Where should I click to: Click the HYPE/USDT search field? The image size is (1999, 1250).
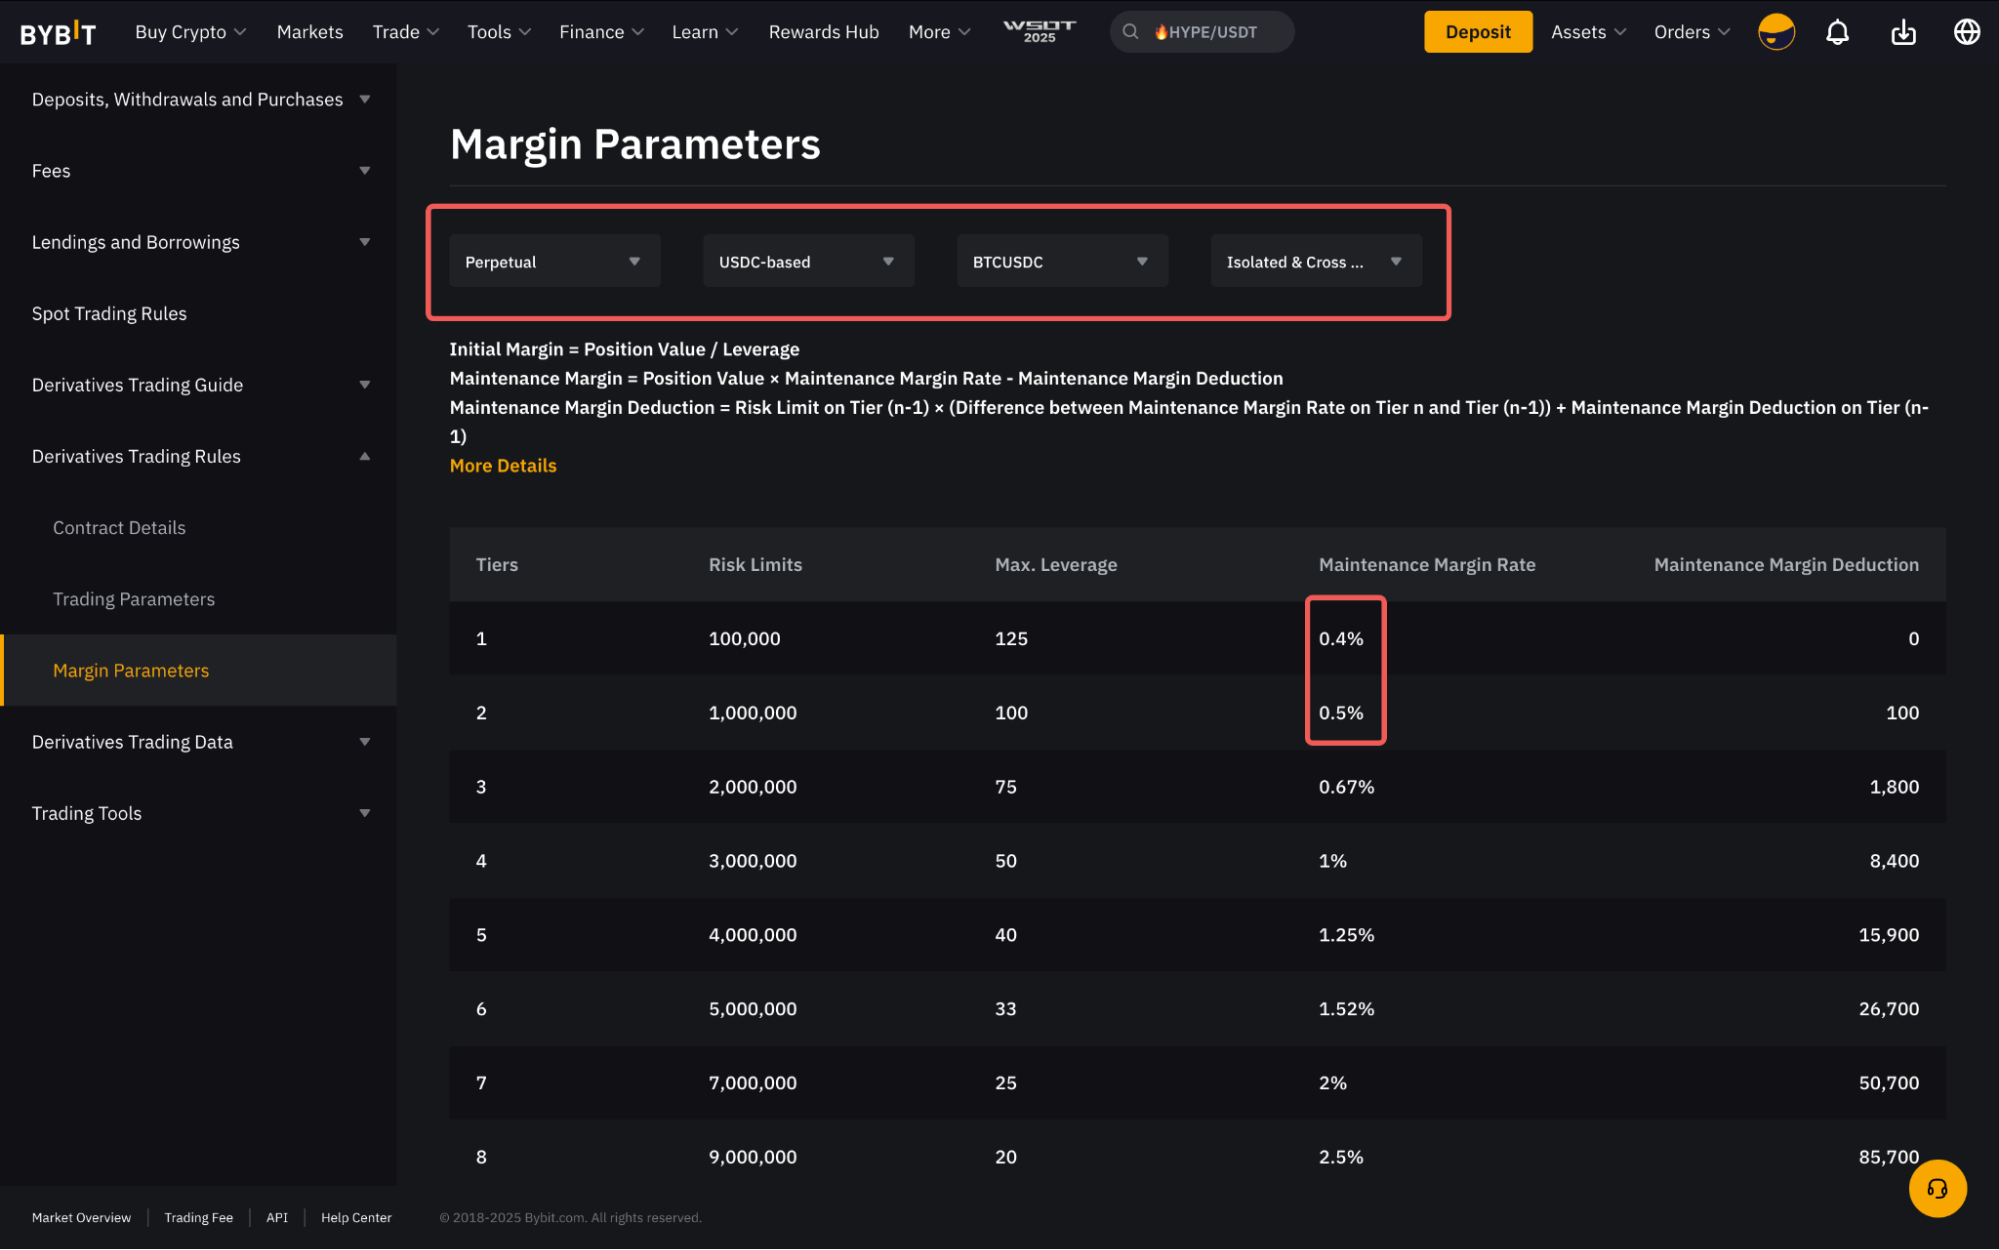pos(1212,32)
